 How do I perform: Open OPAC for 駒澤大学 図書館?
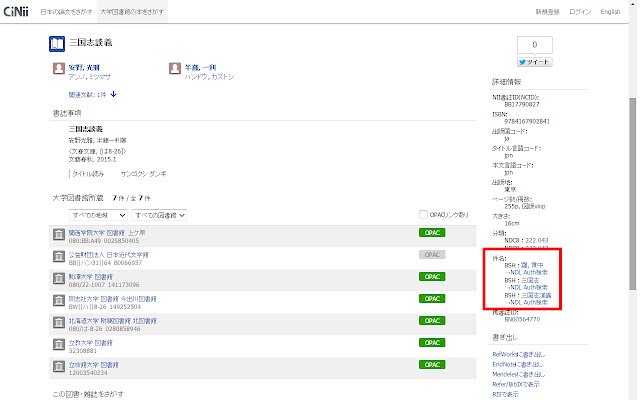tap(432, 277)
